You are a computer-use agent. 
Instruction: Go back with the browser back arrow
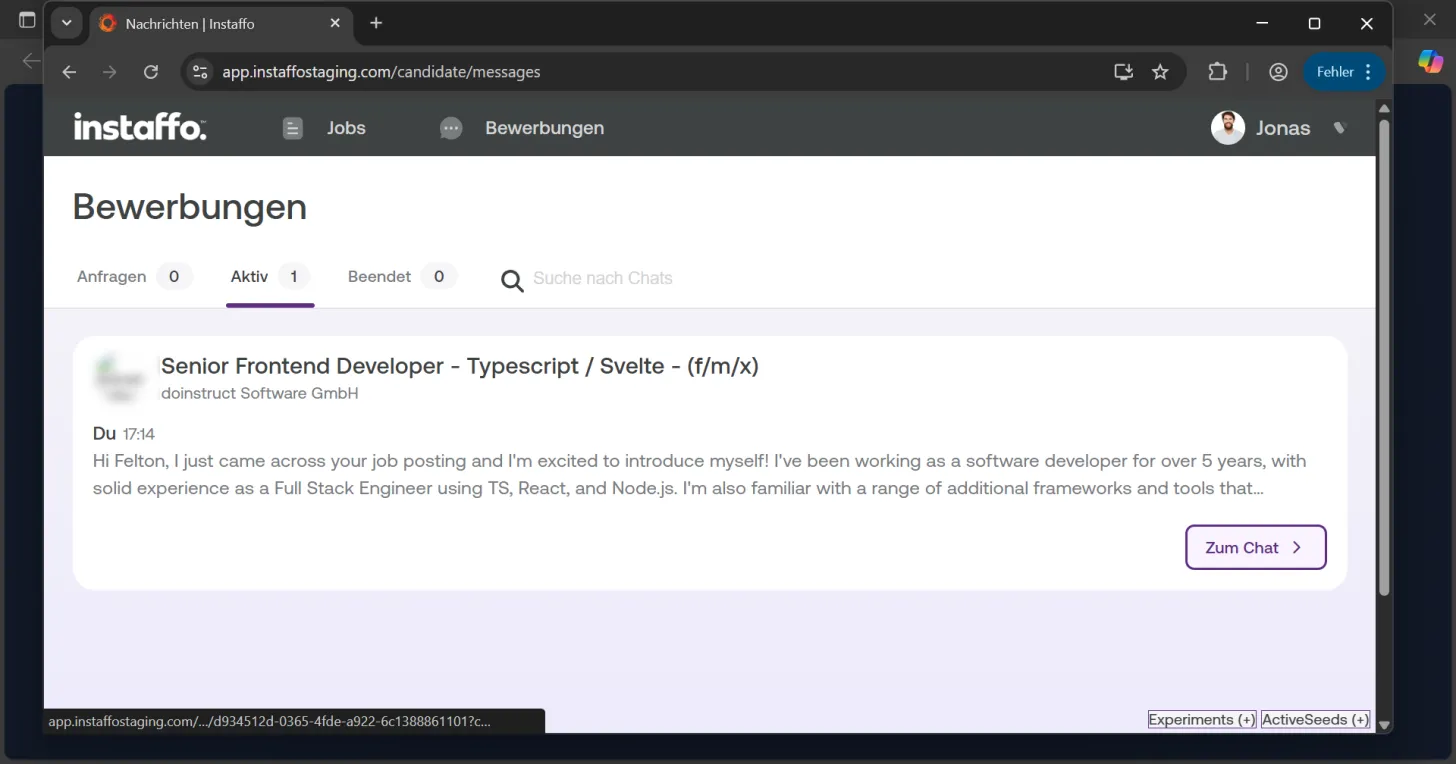coord(69,72)
